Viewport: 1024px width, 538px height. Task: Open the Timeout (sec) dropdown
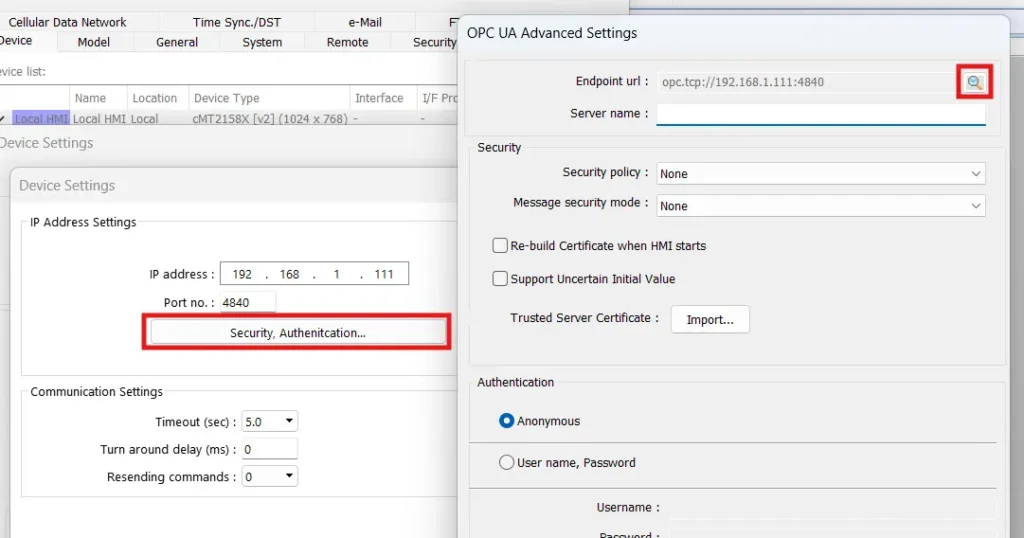270,422
